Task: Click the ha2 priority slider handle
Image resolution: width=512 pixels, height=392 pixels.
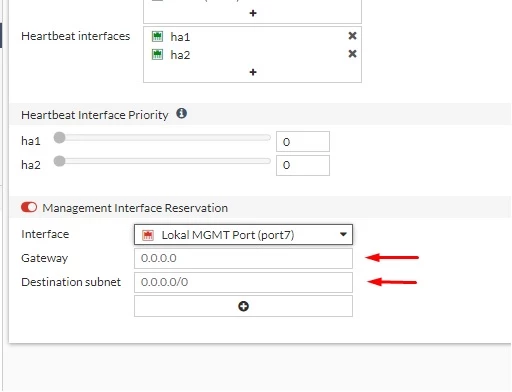Action: click(60, 161)
